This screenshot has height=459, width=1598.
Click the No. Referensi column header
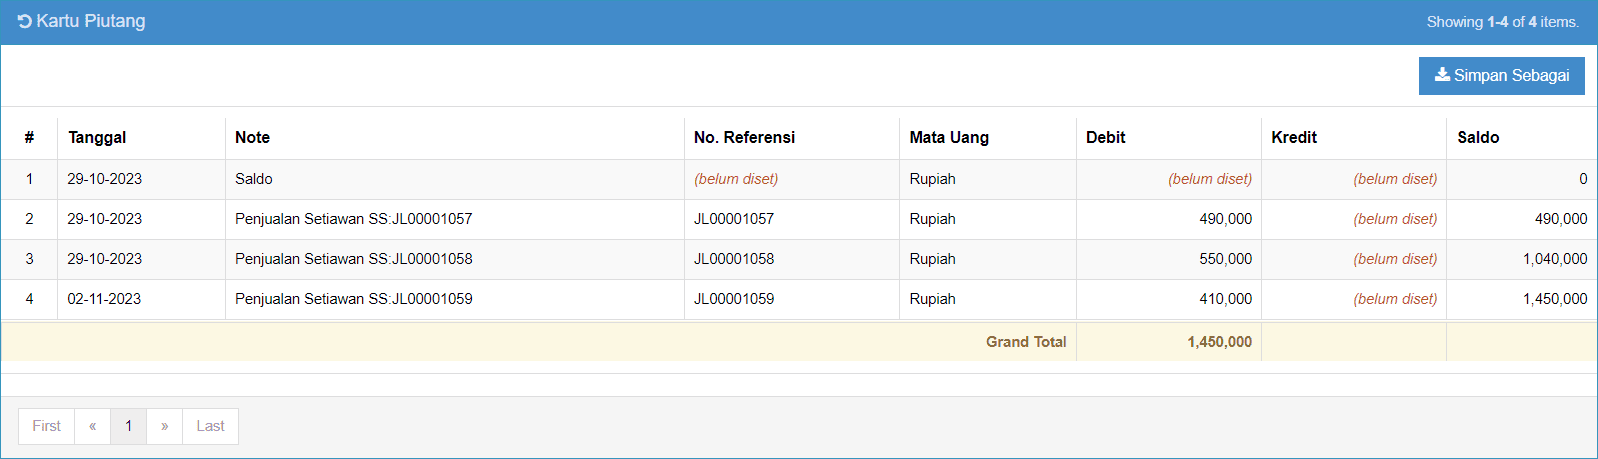744,138
